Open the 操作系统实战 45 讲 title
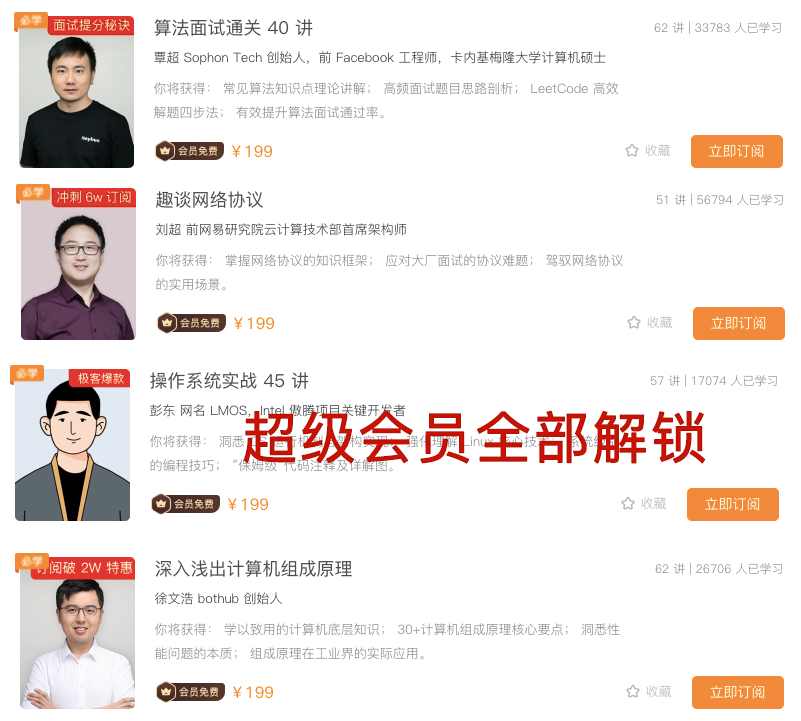The image size is (801, 721). coord(229,381)
